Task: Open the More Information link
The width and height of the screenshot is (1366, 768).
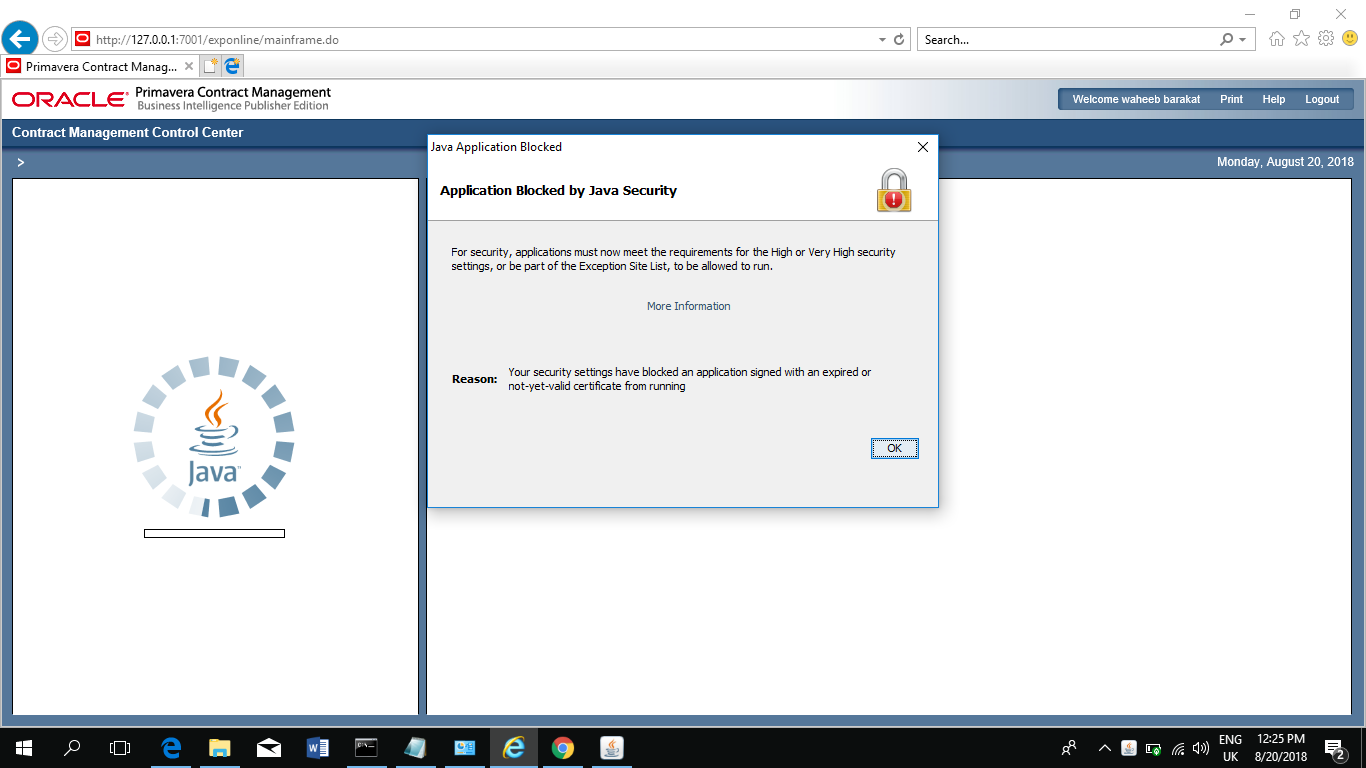Action: 688,306
